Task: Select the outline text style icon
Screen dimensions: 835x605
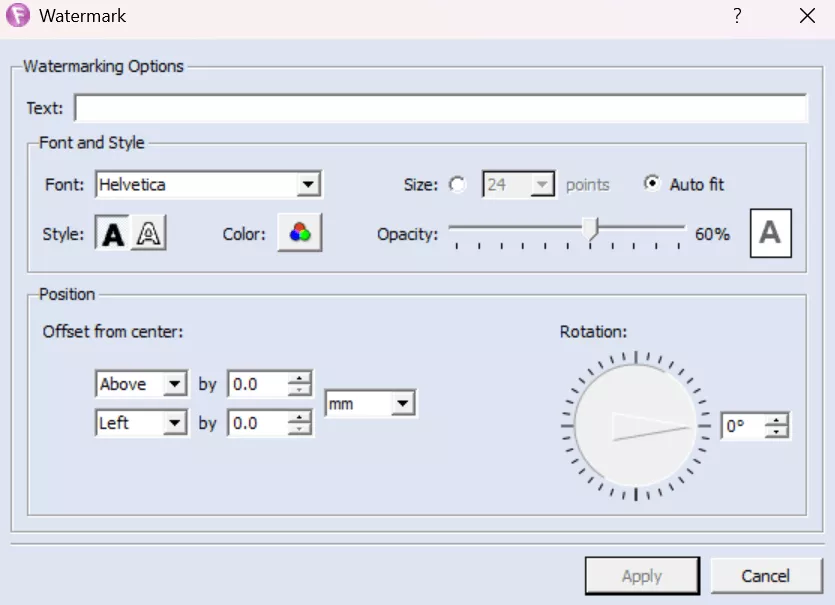Action: pyautogui.click(x=149, y=234)
